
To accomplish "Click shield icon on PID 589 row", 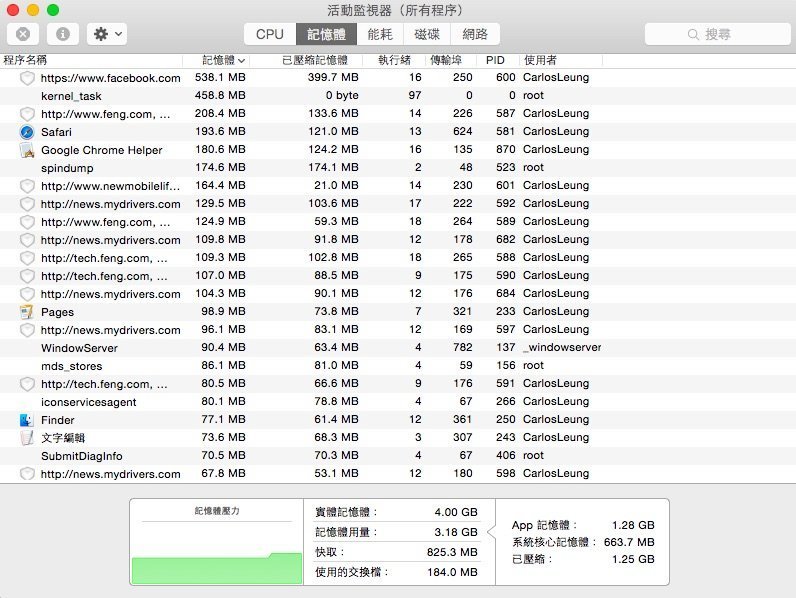I will click(x=27, y=222).
